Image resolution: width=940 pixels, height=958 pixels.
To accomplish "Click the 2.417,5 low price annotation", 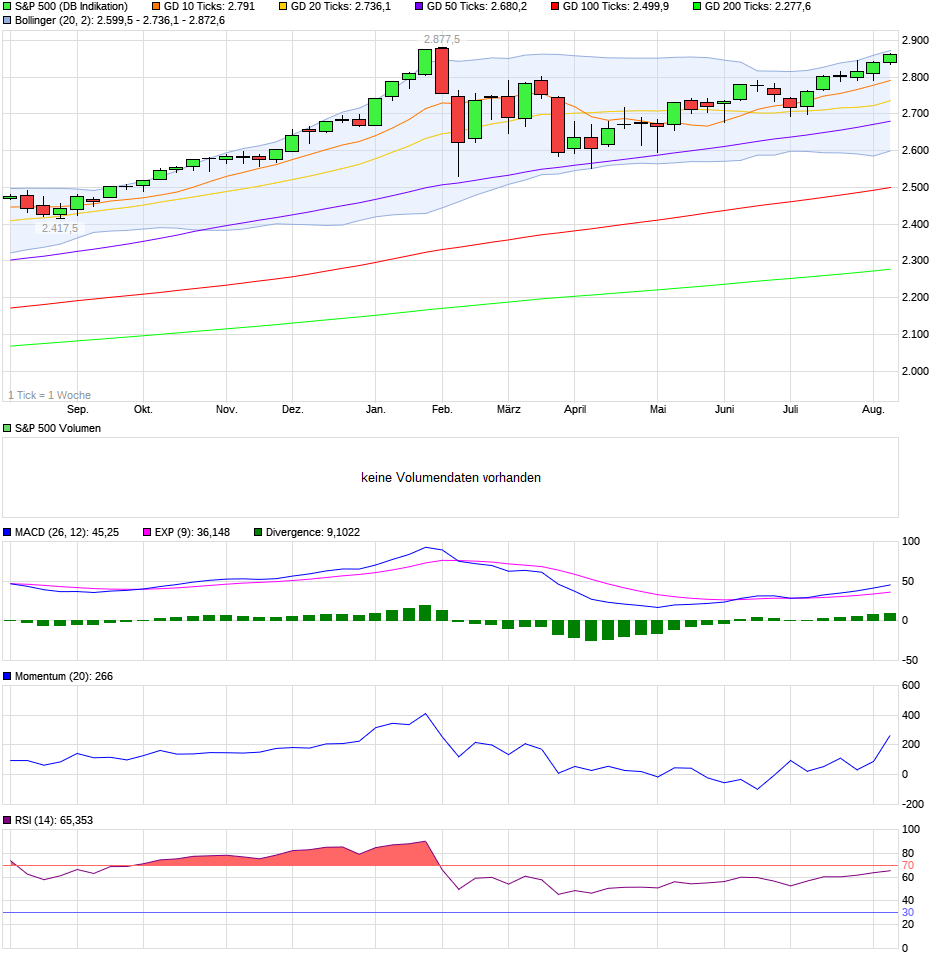I will click(x=60, y=228).
